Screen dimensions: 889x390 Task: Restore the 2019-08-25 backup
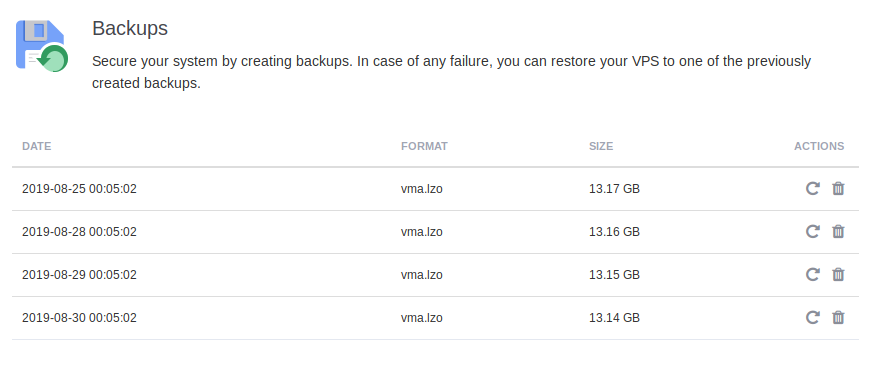click(x=812, y=188)
